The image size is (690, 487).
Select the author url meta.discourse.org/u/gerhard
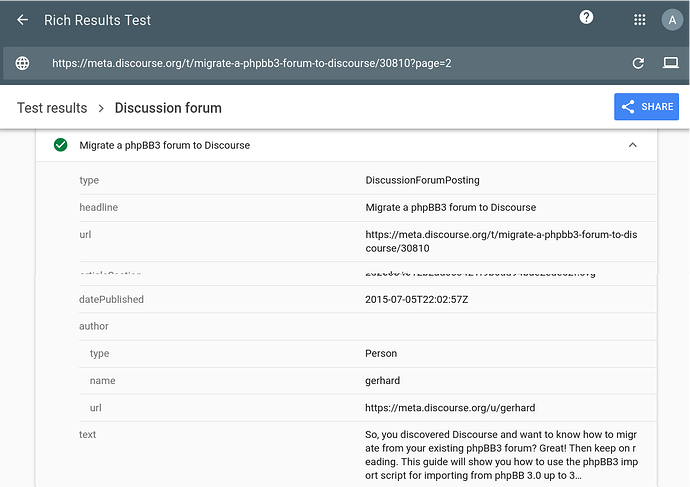point(450,408)
